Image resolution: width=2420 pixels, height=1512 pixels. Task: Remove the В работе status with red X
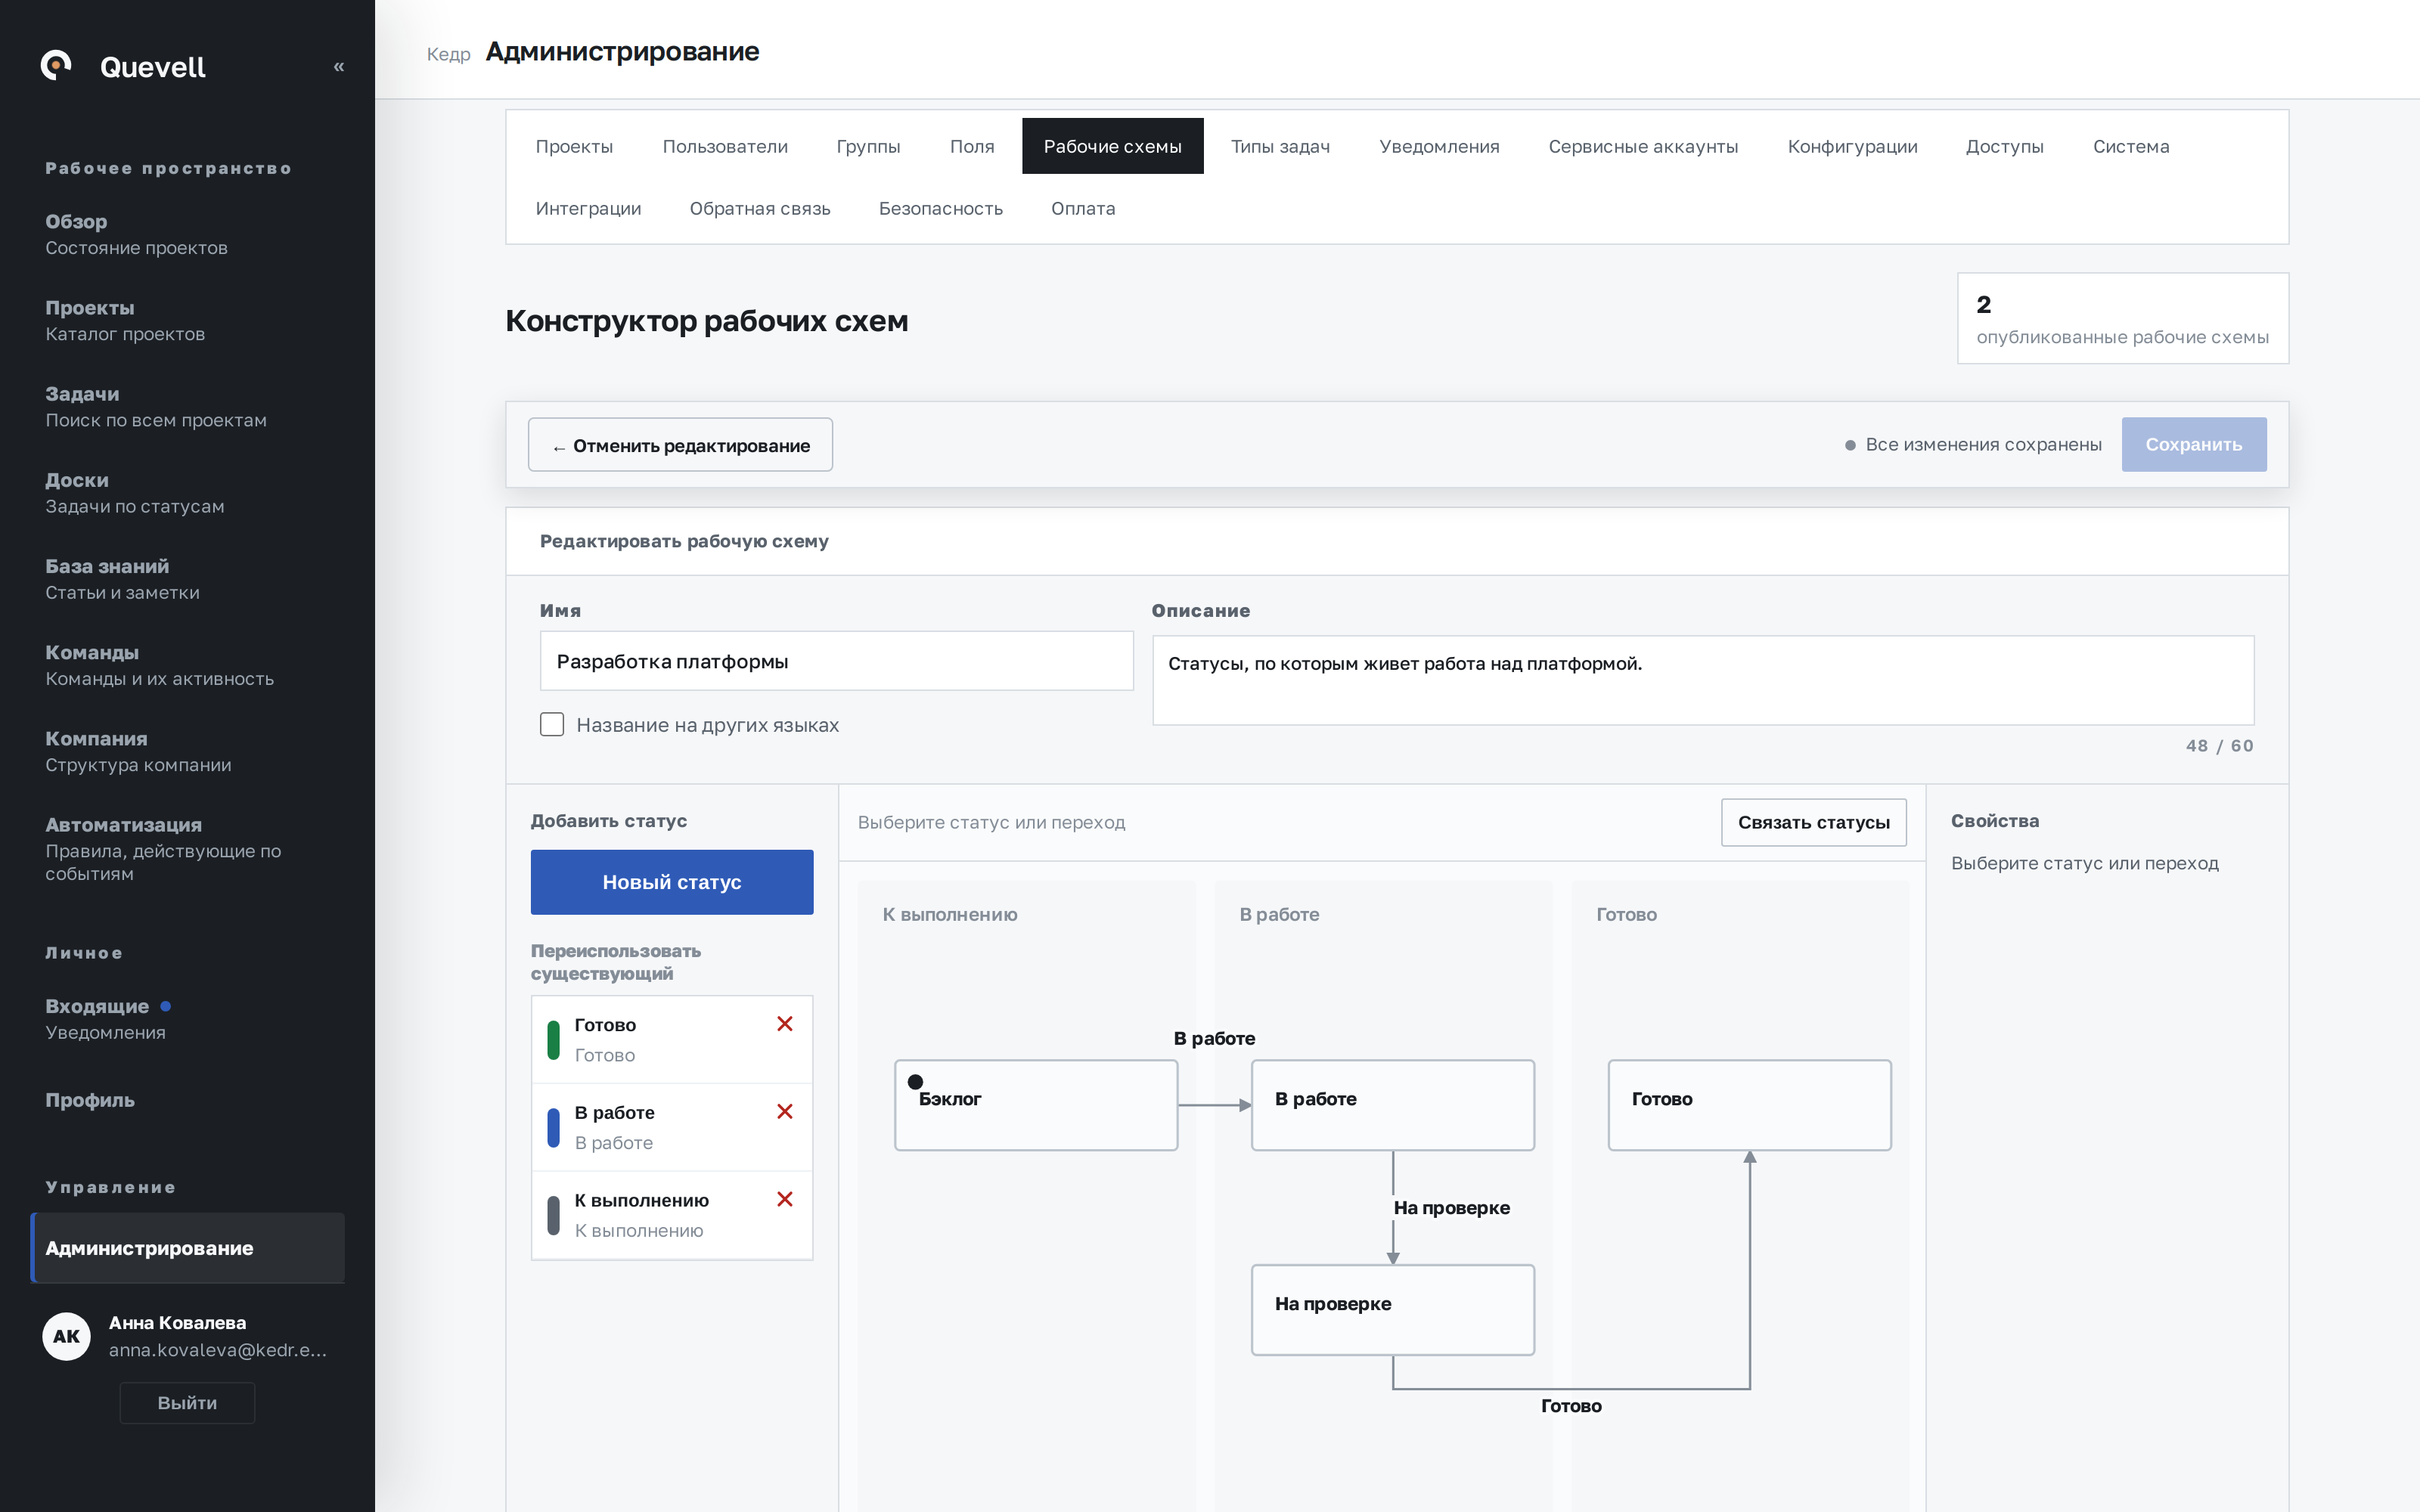click(x=785, y=1112)
